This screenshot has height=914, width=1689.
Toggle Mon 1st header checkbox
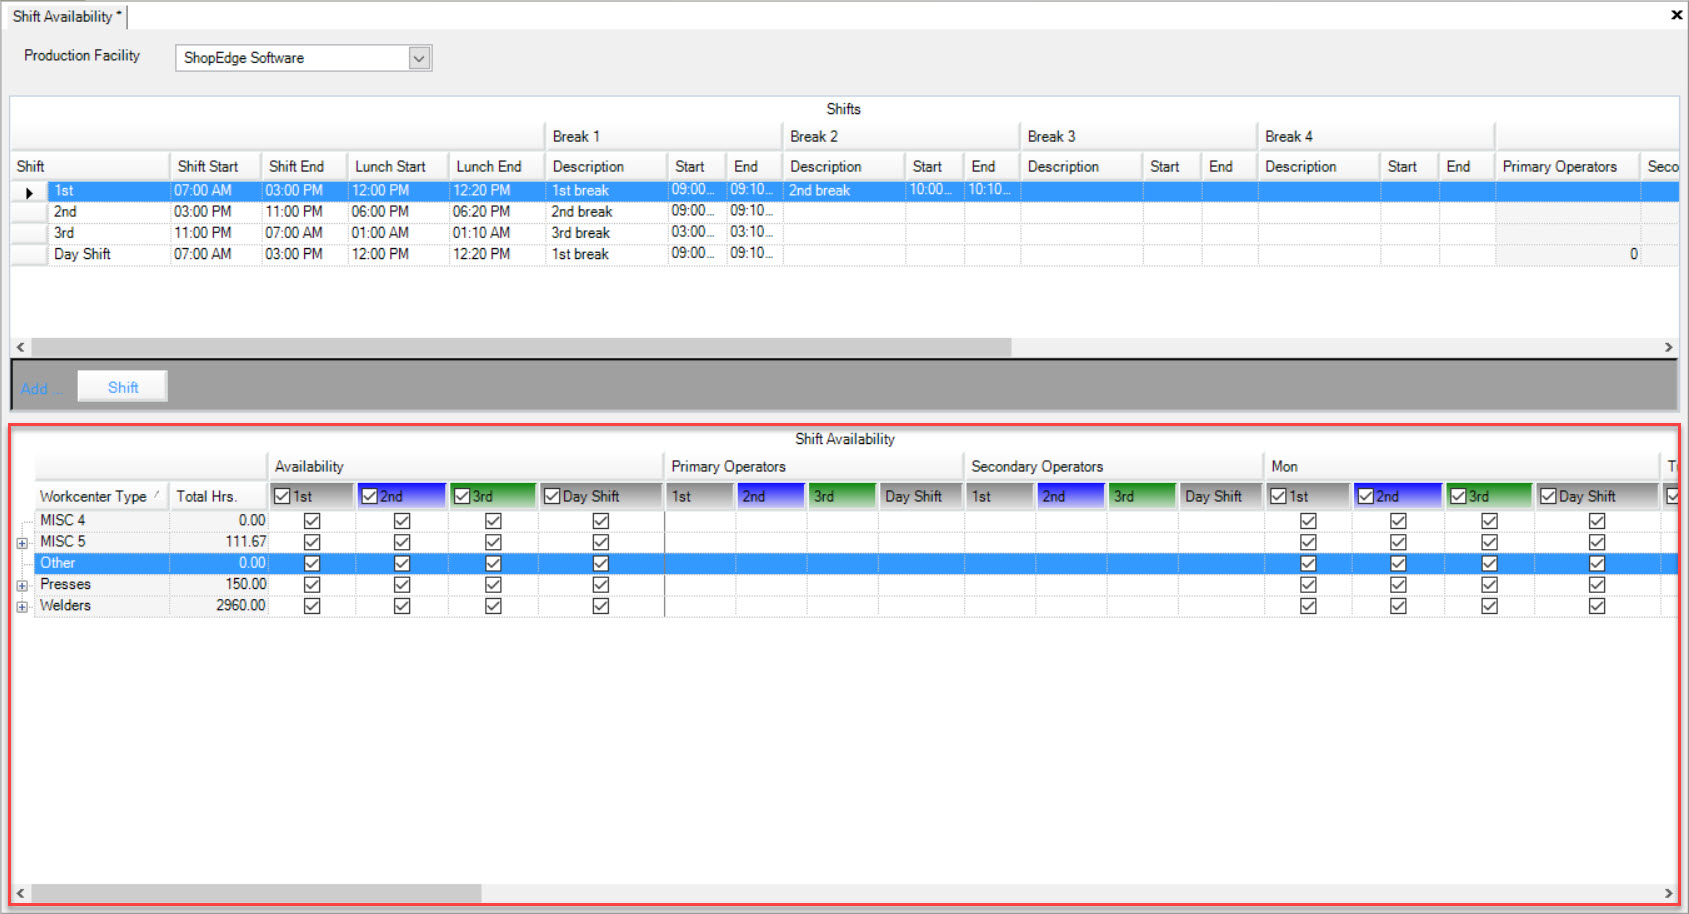(x=1278, y=496)
